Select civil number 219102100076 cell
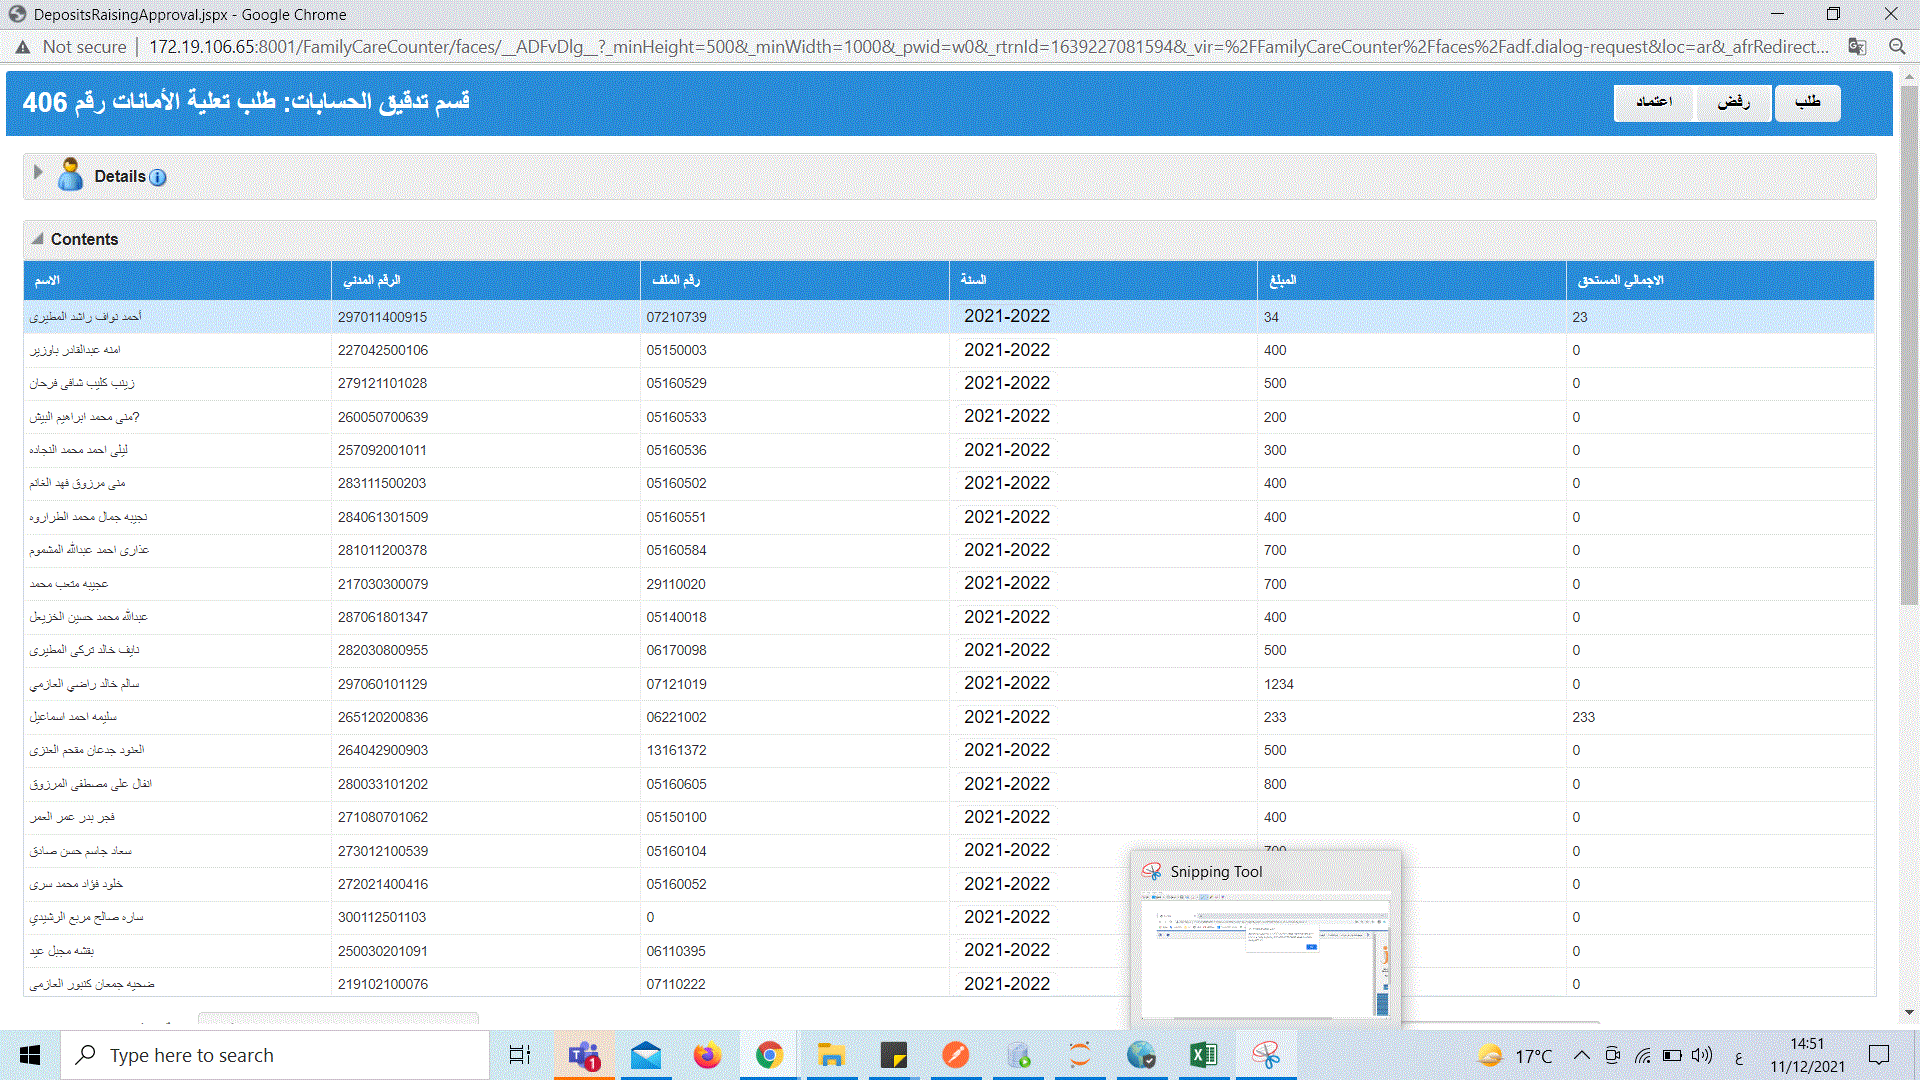 pos(486,984)
